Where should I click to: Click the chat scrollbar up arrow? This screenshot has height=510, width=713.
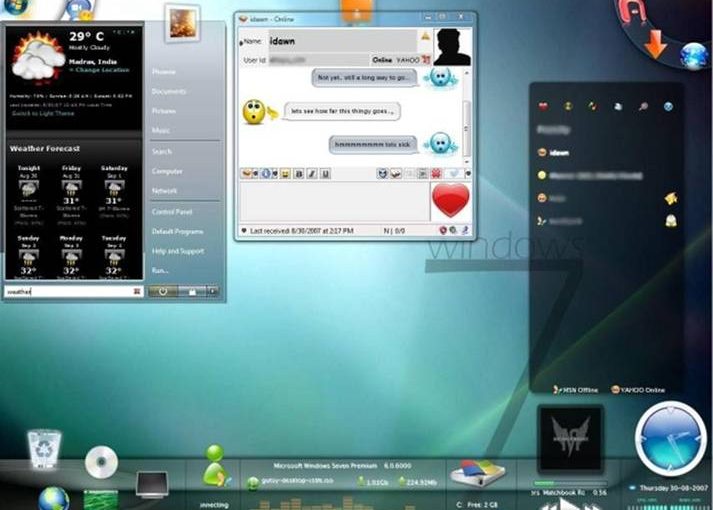467,73
